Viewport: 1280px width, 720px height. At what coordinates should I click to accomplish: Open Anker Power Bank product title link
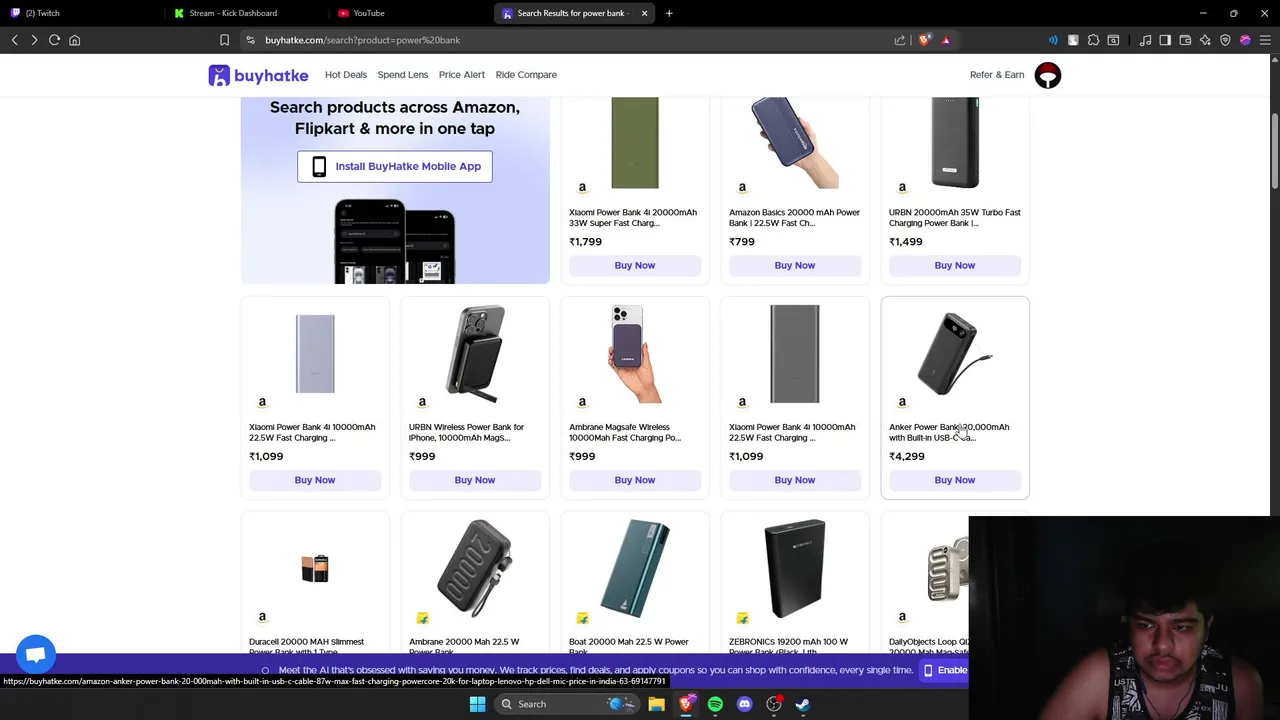point(949,432)
